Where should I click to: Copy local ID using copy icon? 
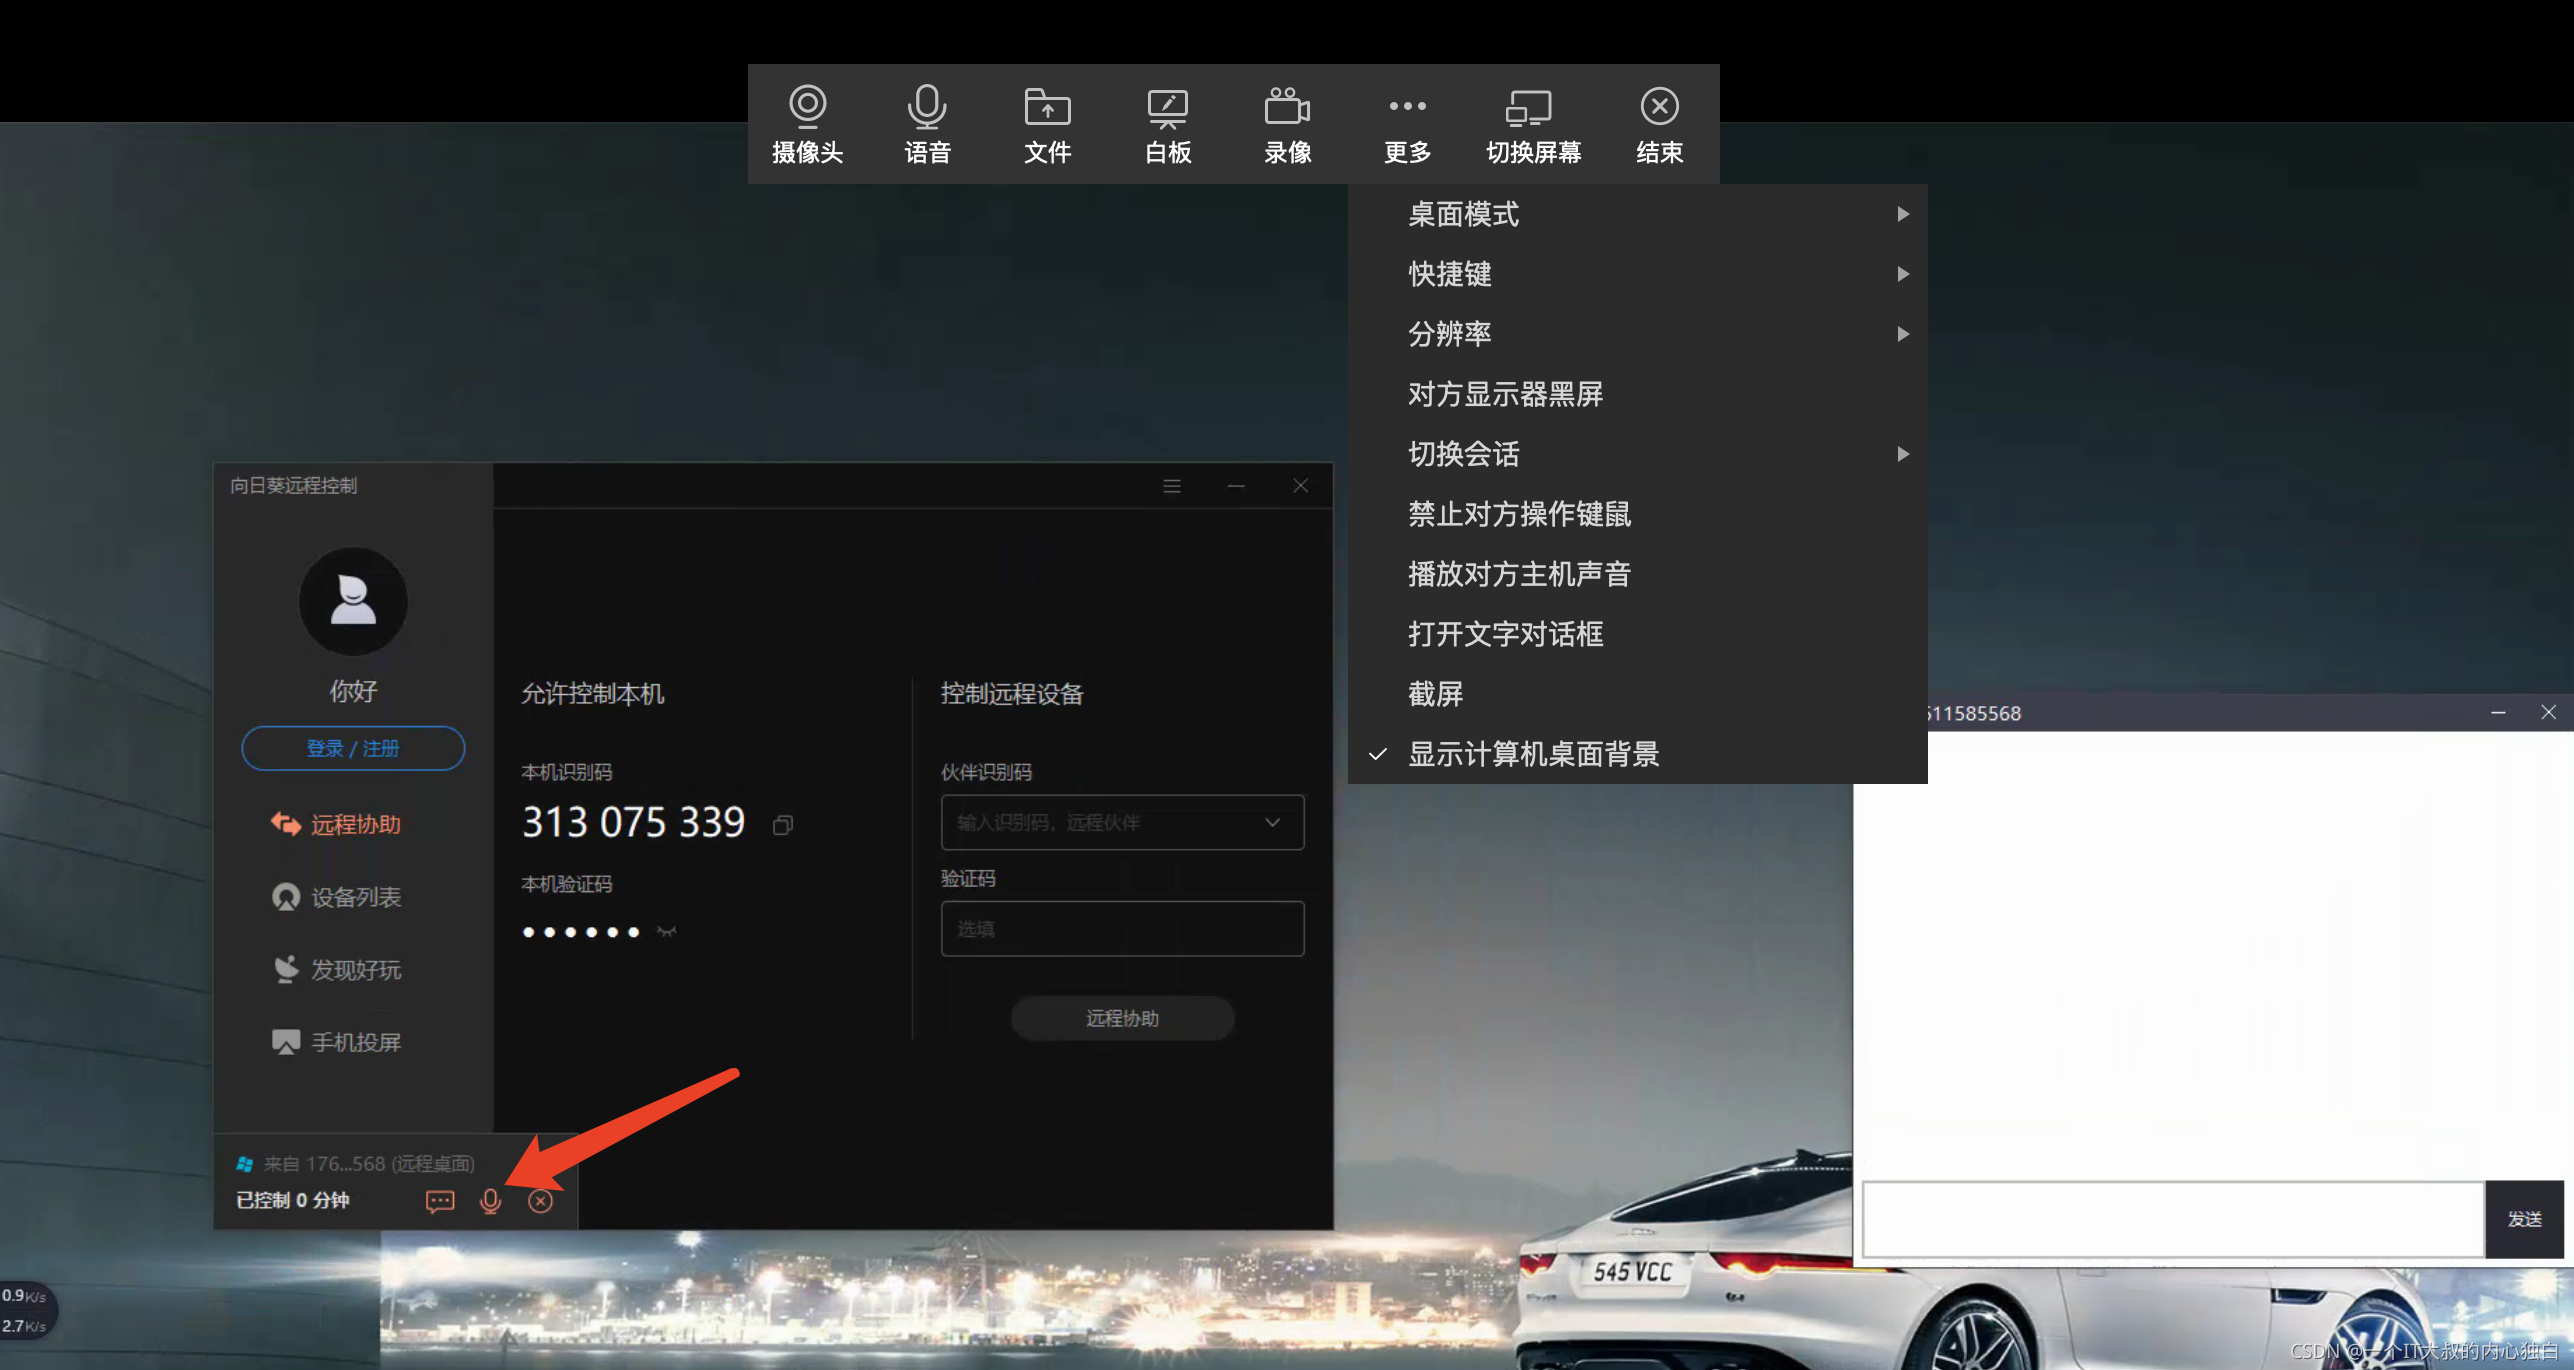(x=783, y=825)
